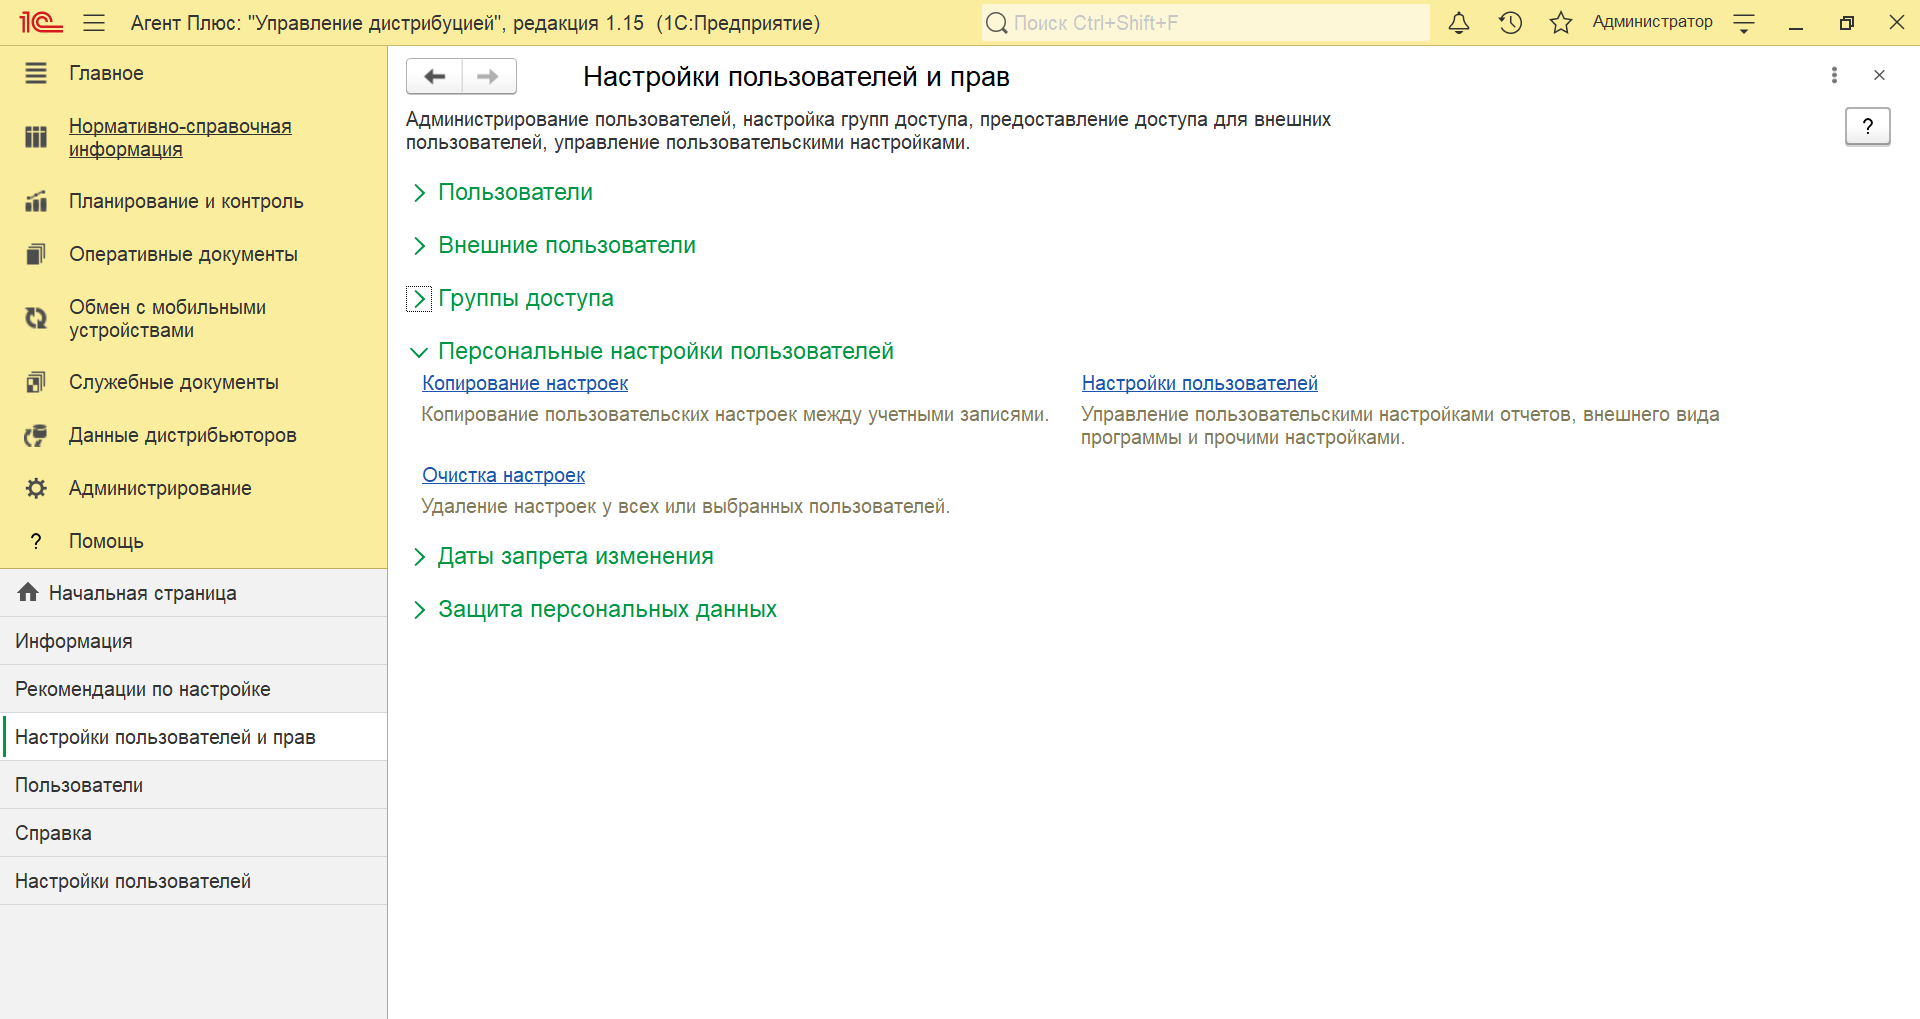This screenshot has height=1019, width=1920.
Task: Close the settings page with X
Action: tap(1879, 75)
